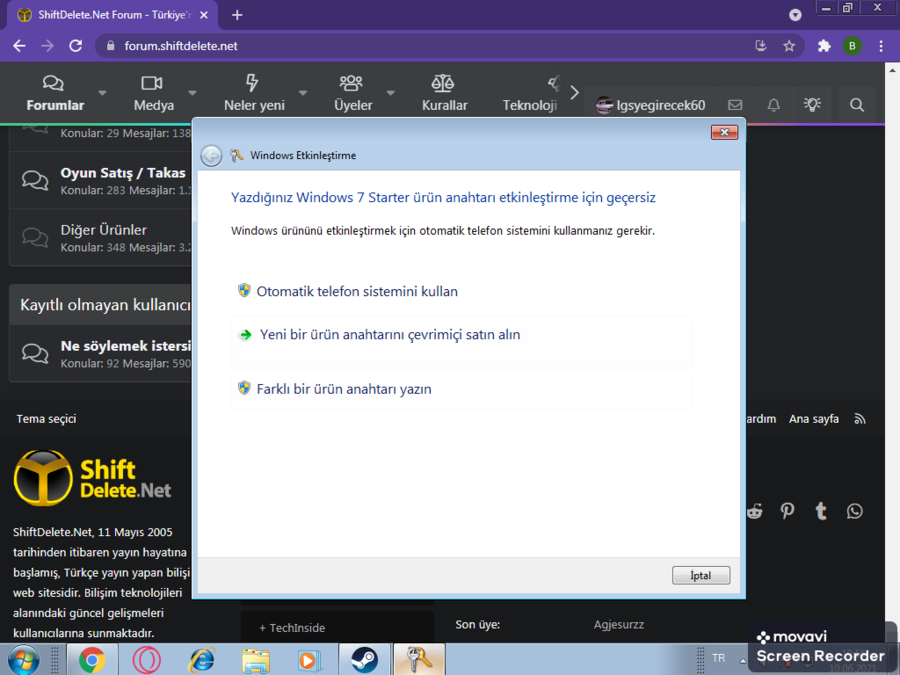Open the notifications bell icon
Image resolution: width=900 pixels, height=675 pixels.
(x=773, y=104)
